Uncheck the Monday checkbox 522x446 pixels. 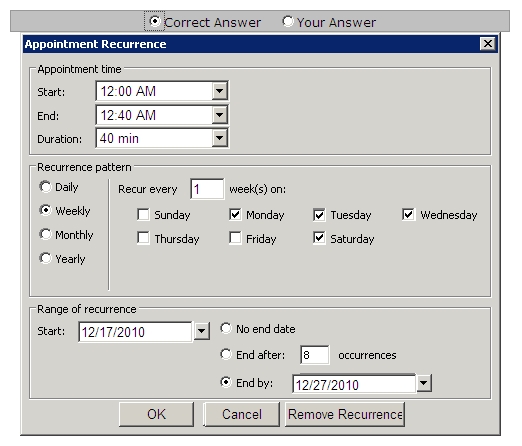point(235,214)
